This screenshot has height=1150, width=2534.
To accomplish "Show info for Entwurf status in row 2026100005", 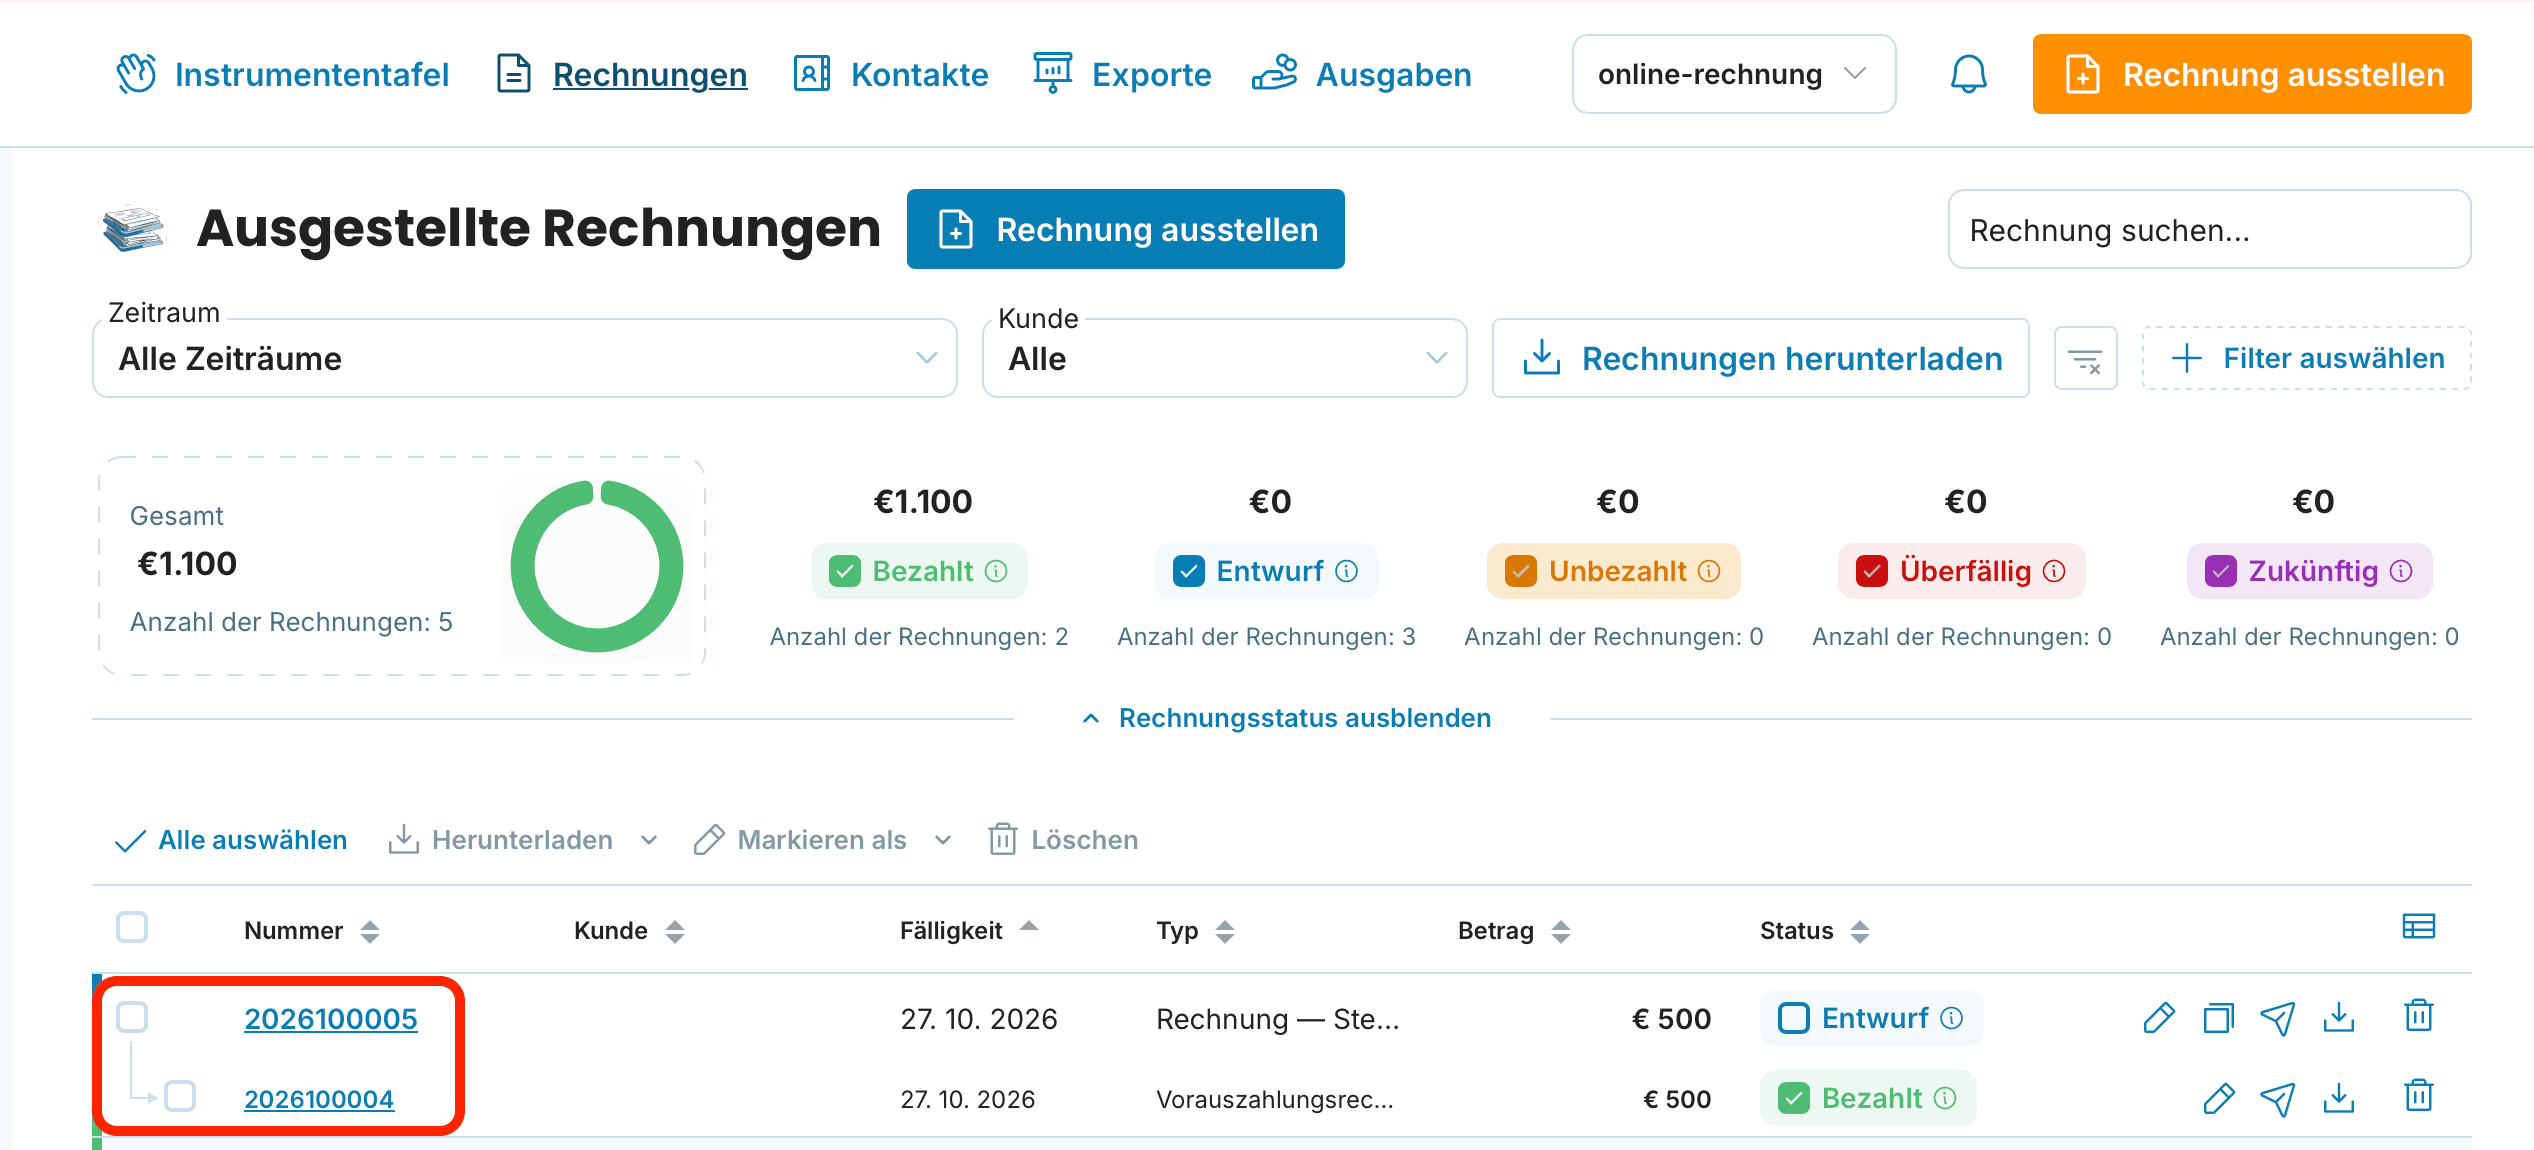I will point(1951,1018).
